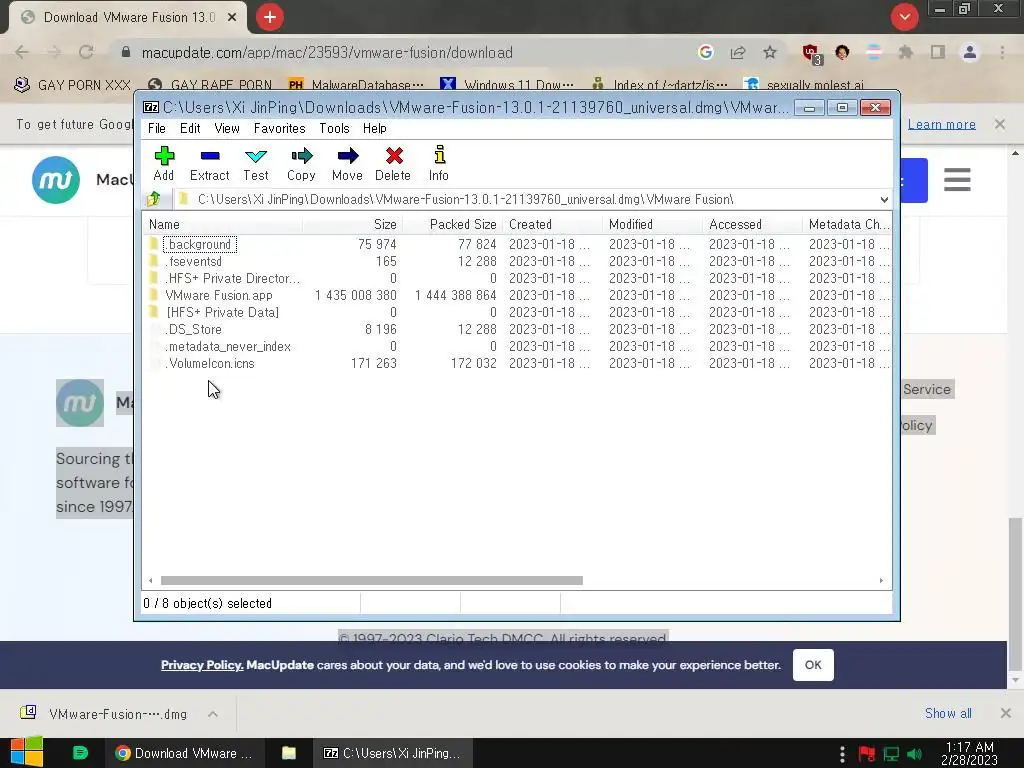1024x768 pixels.
Task: Select the .DS_Store file row
Action: [517, 329]
